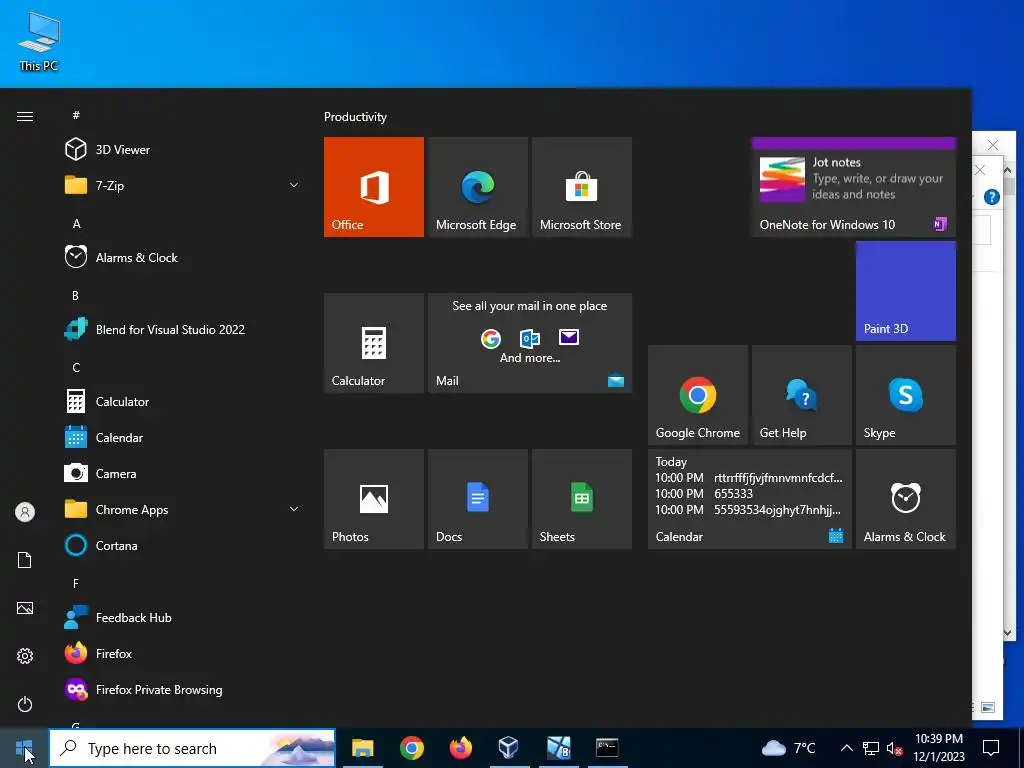
Task: Click the muted volume tray icon
Action: point(894,748)
